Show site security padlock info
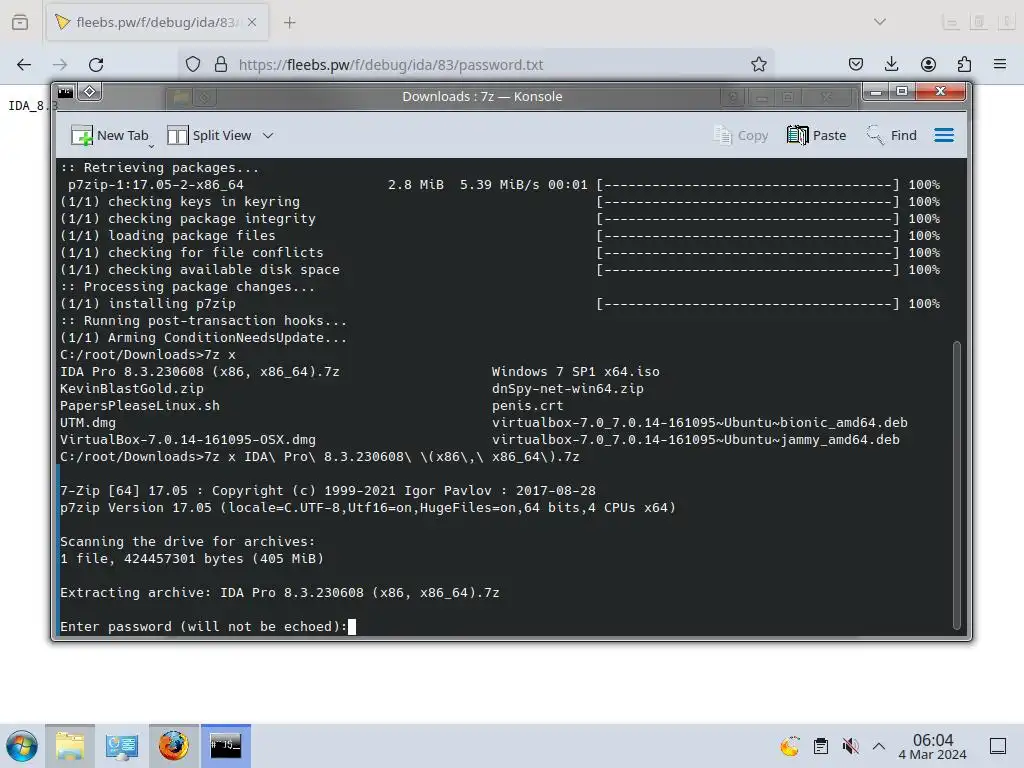The width and height of the screenshot is (1024, 768). (x=221, y=64)
